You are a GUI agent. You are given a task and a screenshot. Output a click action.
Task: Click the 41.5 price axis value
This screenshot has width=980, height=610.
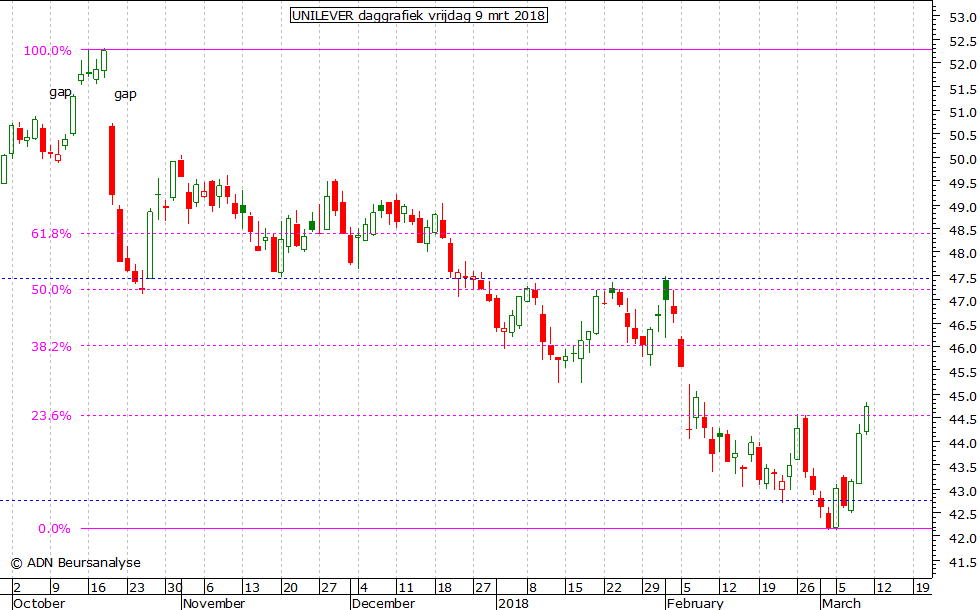point(962,562)
